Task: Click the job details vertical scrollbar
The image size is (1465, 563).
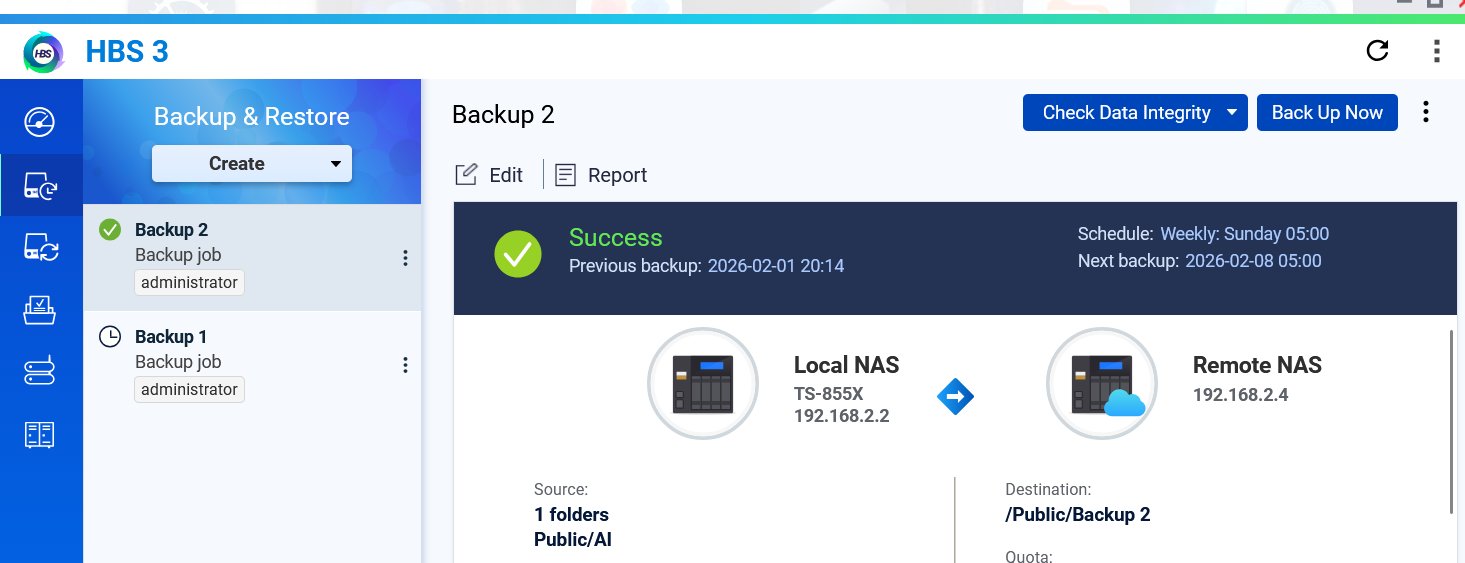Action: tap(1451, 420)
